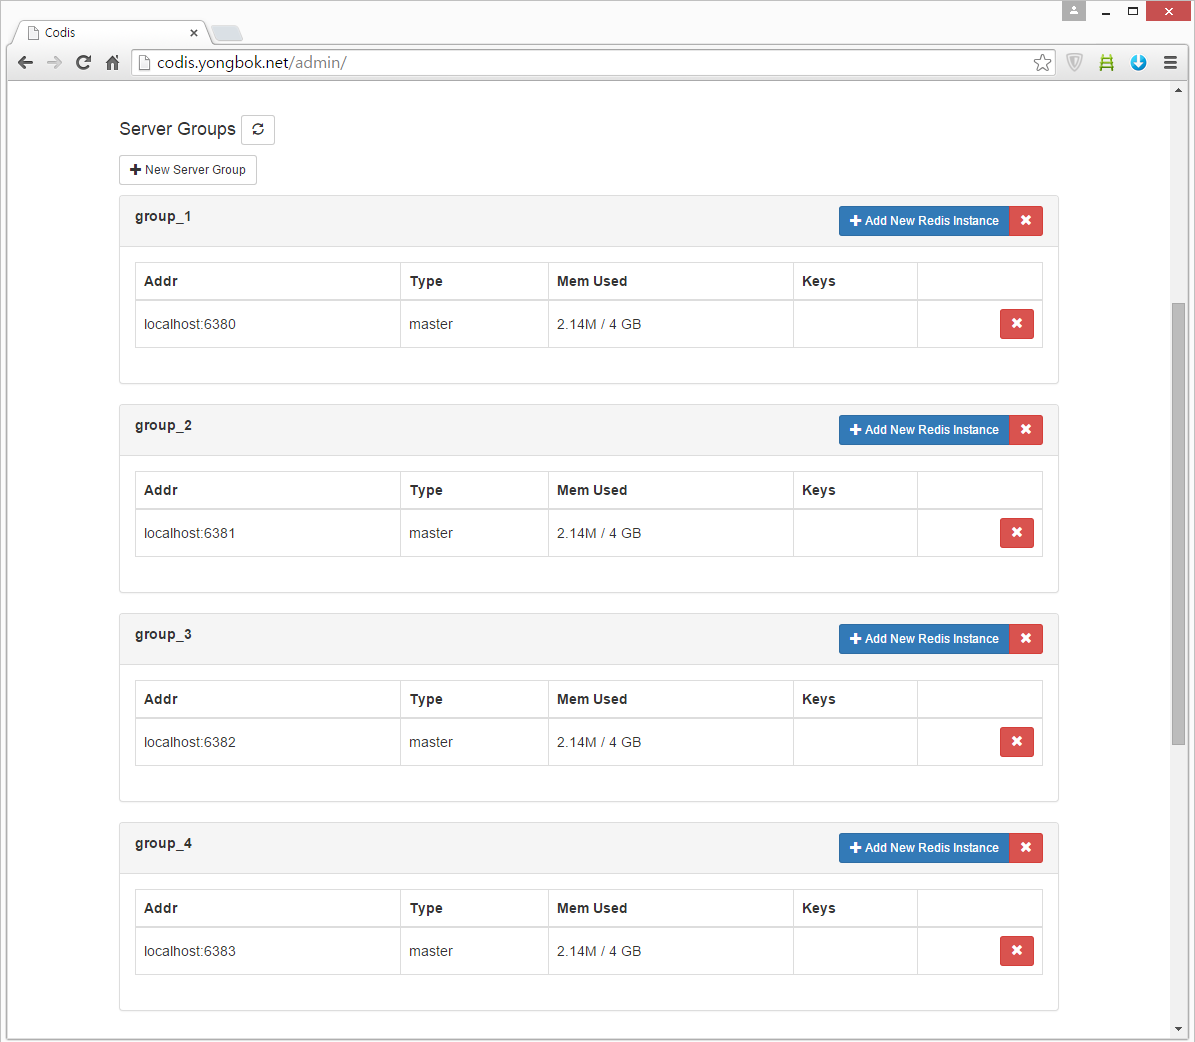
Task: Click the scrollbar down arrow
Action: (1178, 1029)
